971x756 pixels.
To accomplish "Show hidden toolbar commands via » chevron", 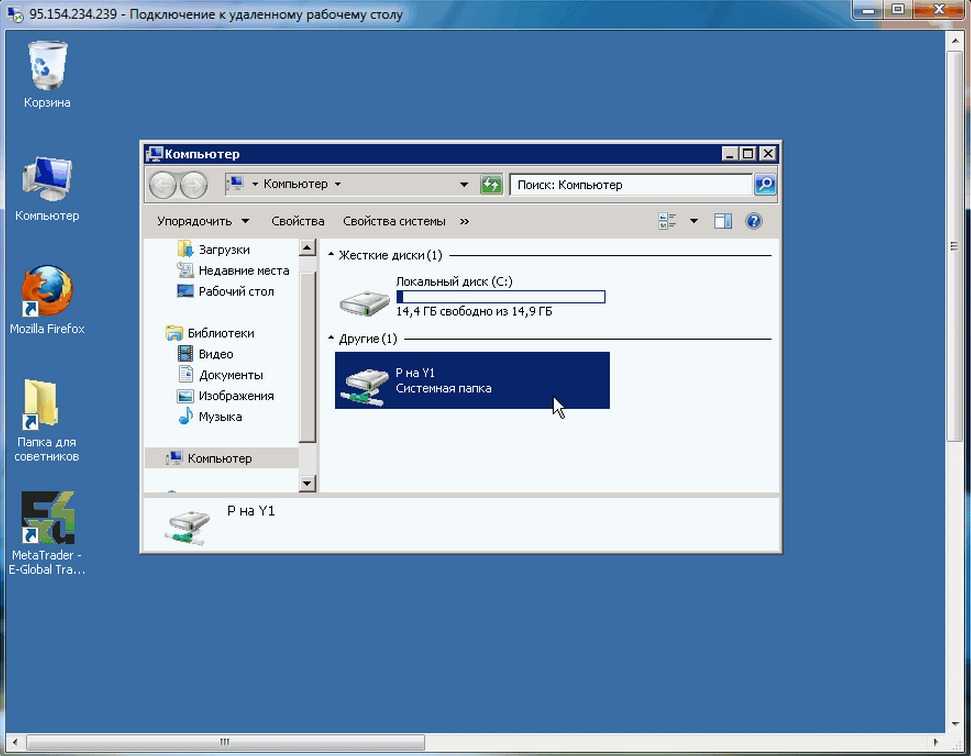I will tap(464, 221).
